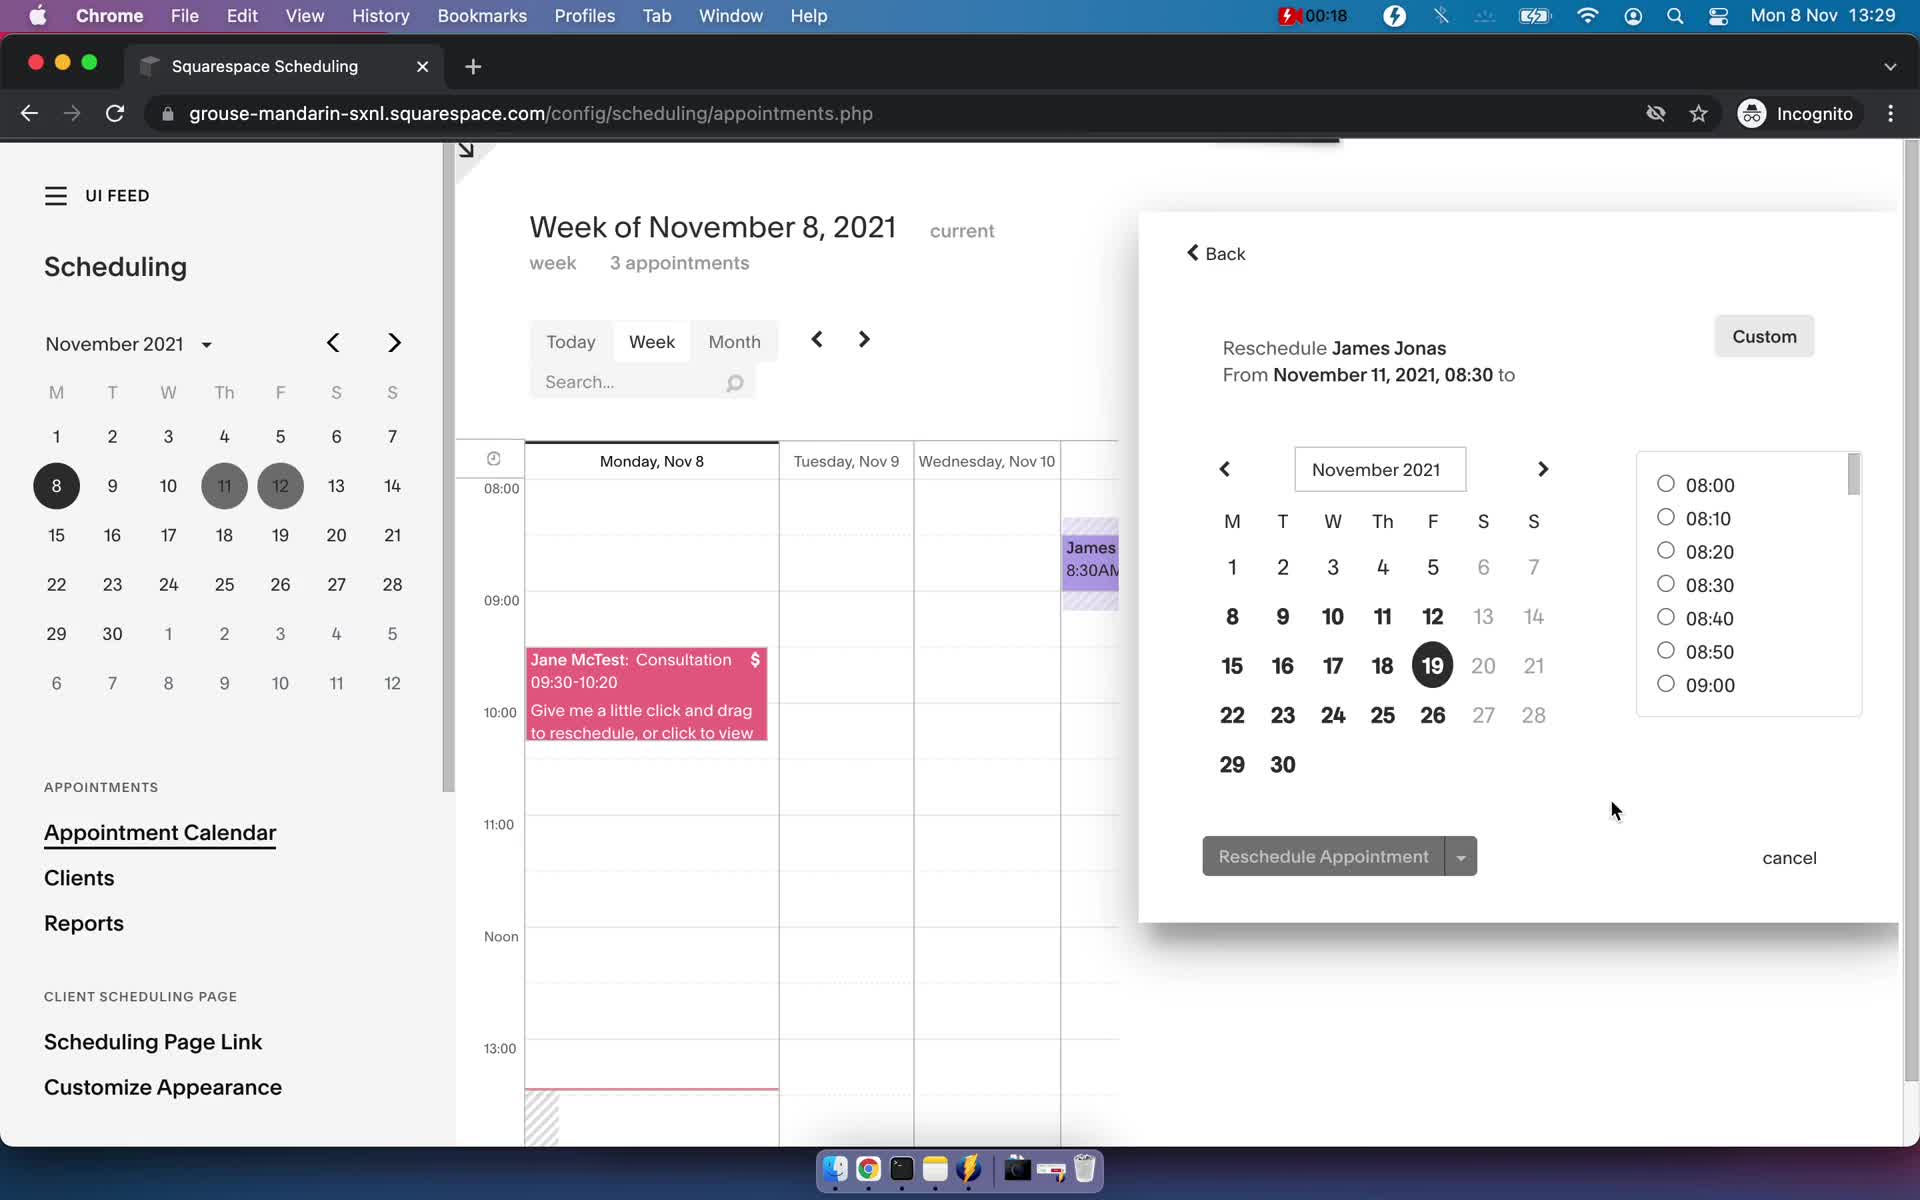1920x1200 pixels.
Task: Select the 08:20 time slot
Action: 1666,551
